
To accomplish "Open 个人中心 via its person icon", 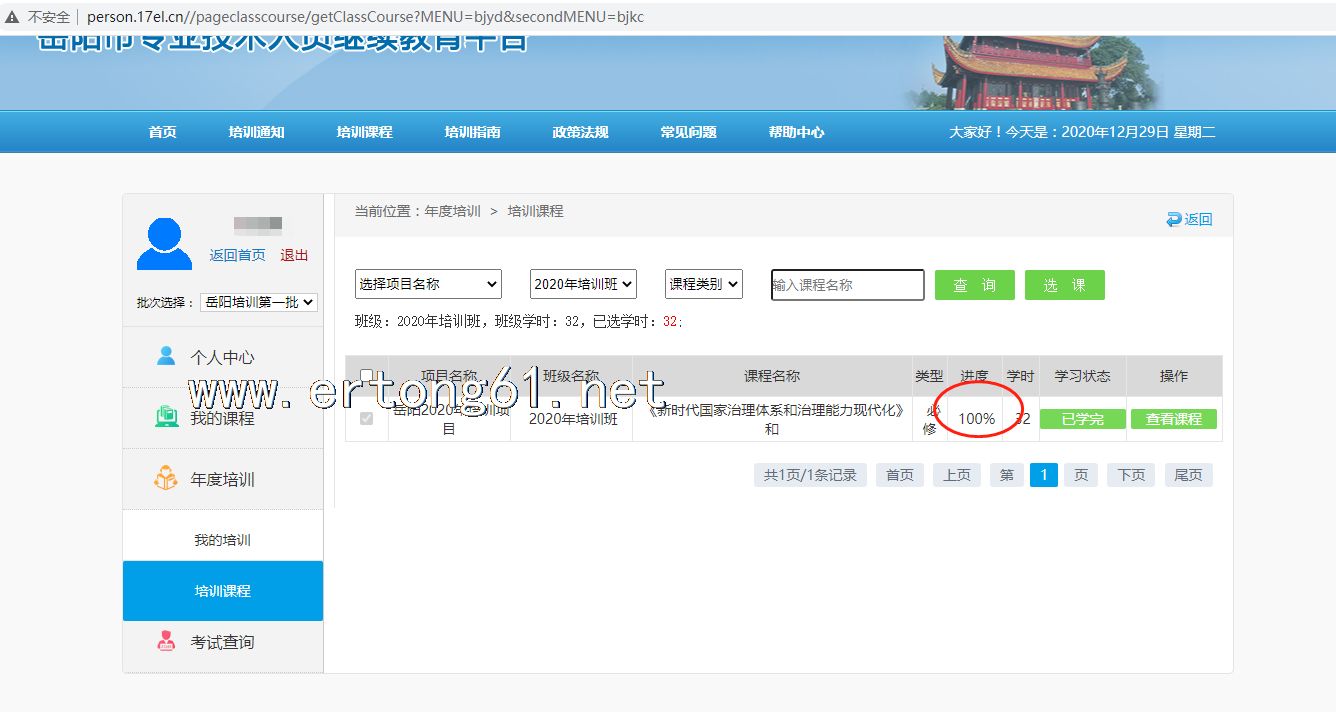I will coord(166,356).
